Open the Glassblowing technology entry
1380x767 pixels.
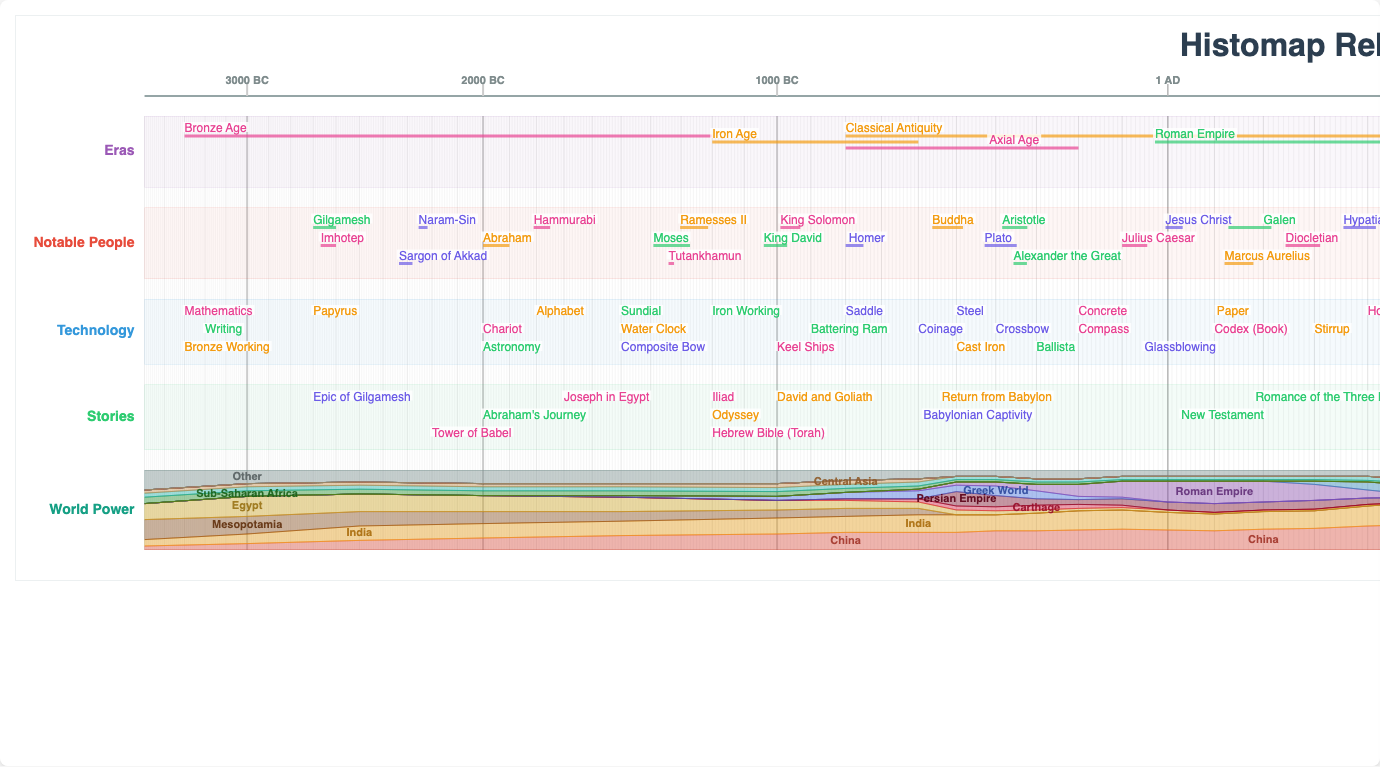point(1178,346)
